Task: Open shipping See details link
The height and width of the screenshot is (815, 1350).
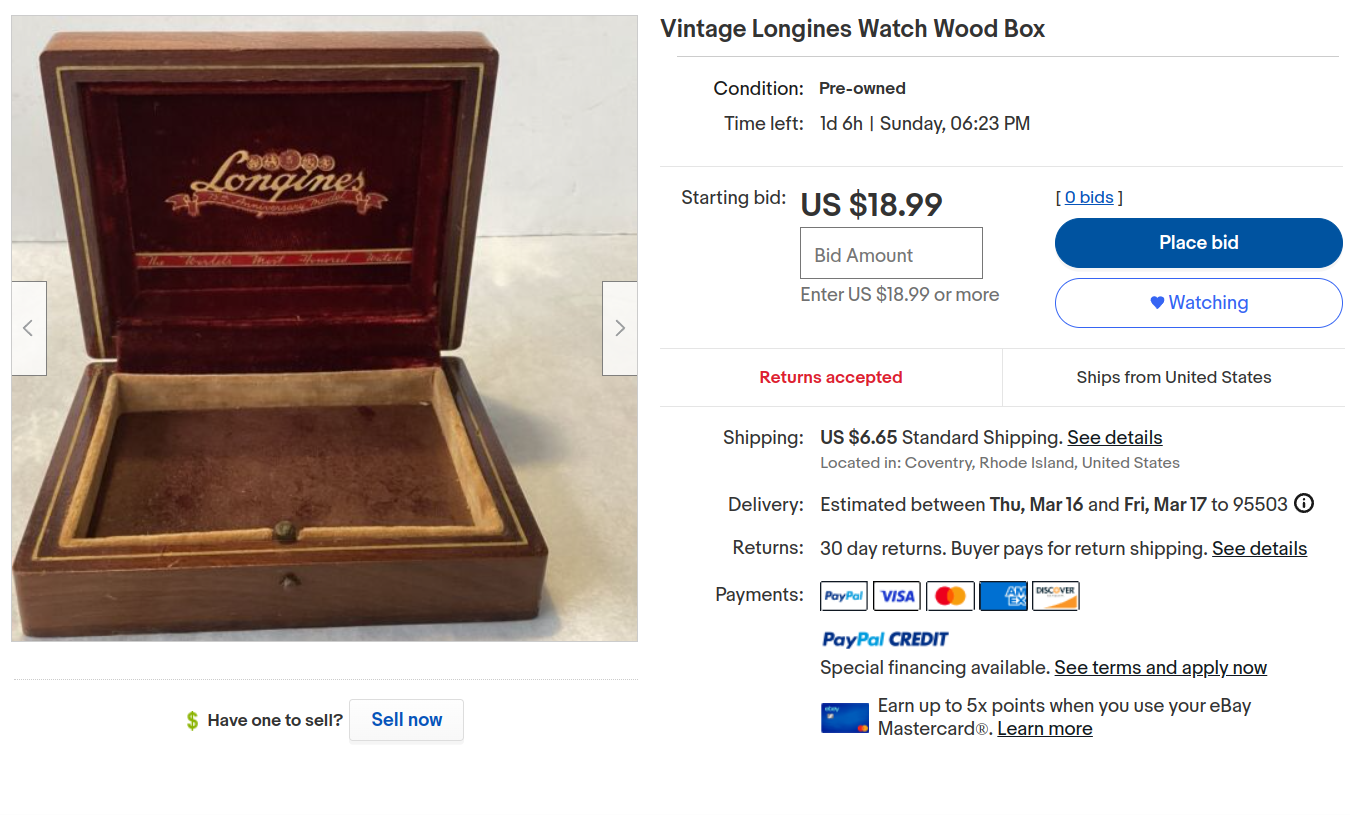Action: 1114,438
